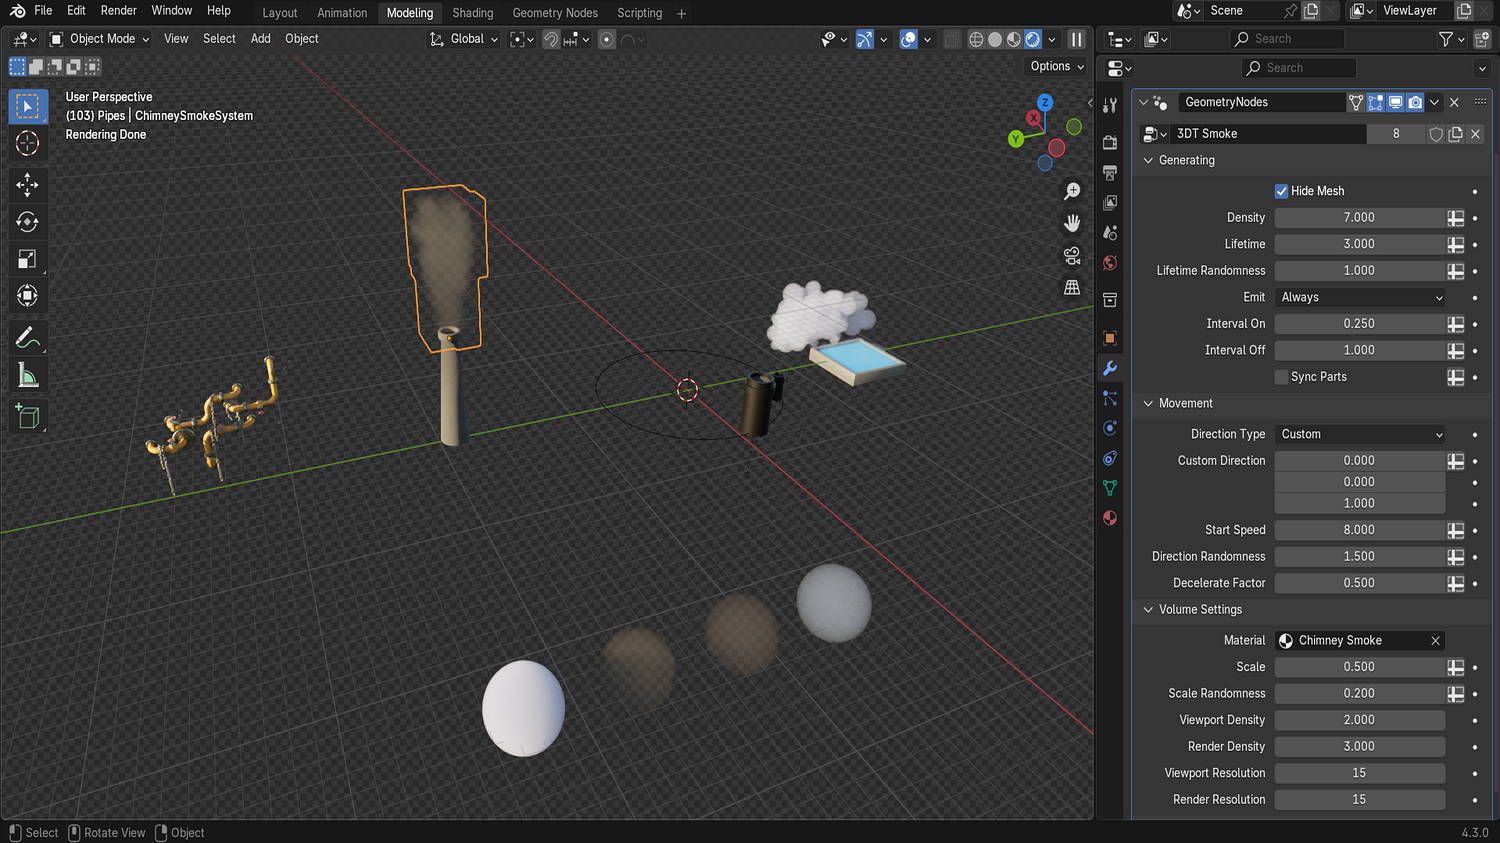
Task: Toggle viewport overlays
Action: (908, 39)
